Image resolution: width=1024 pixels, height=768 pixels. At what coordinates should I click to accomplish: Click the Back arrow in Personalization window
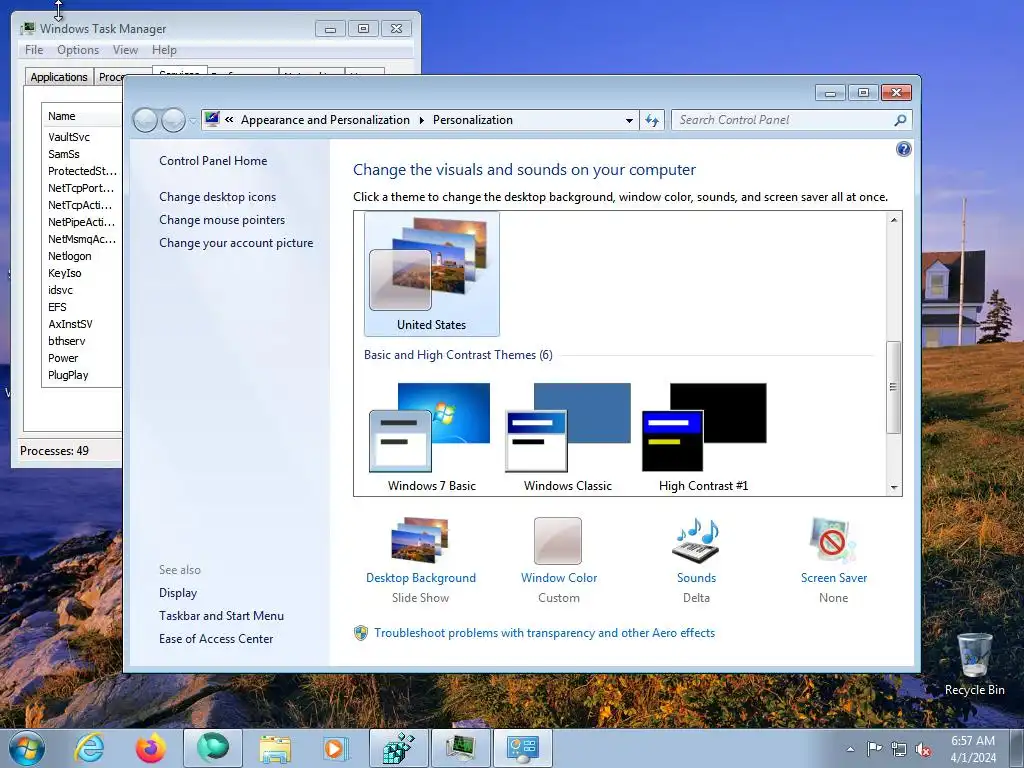[145, 120]
